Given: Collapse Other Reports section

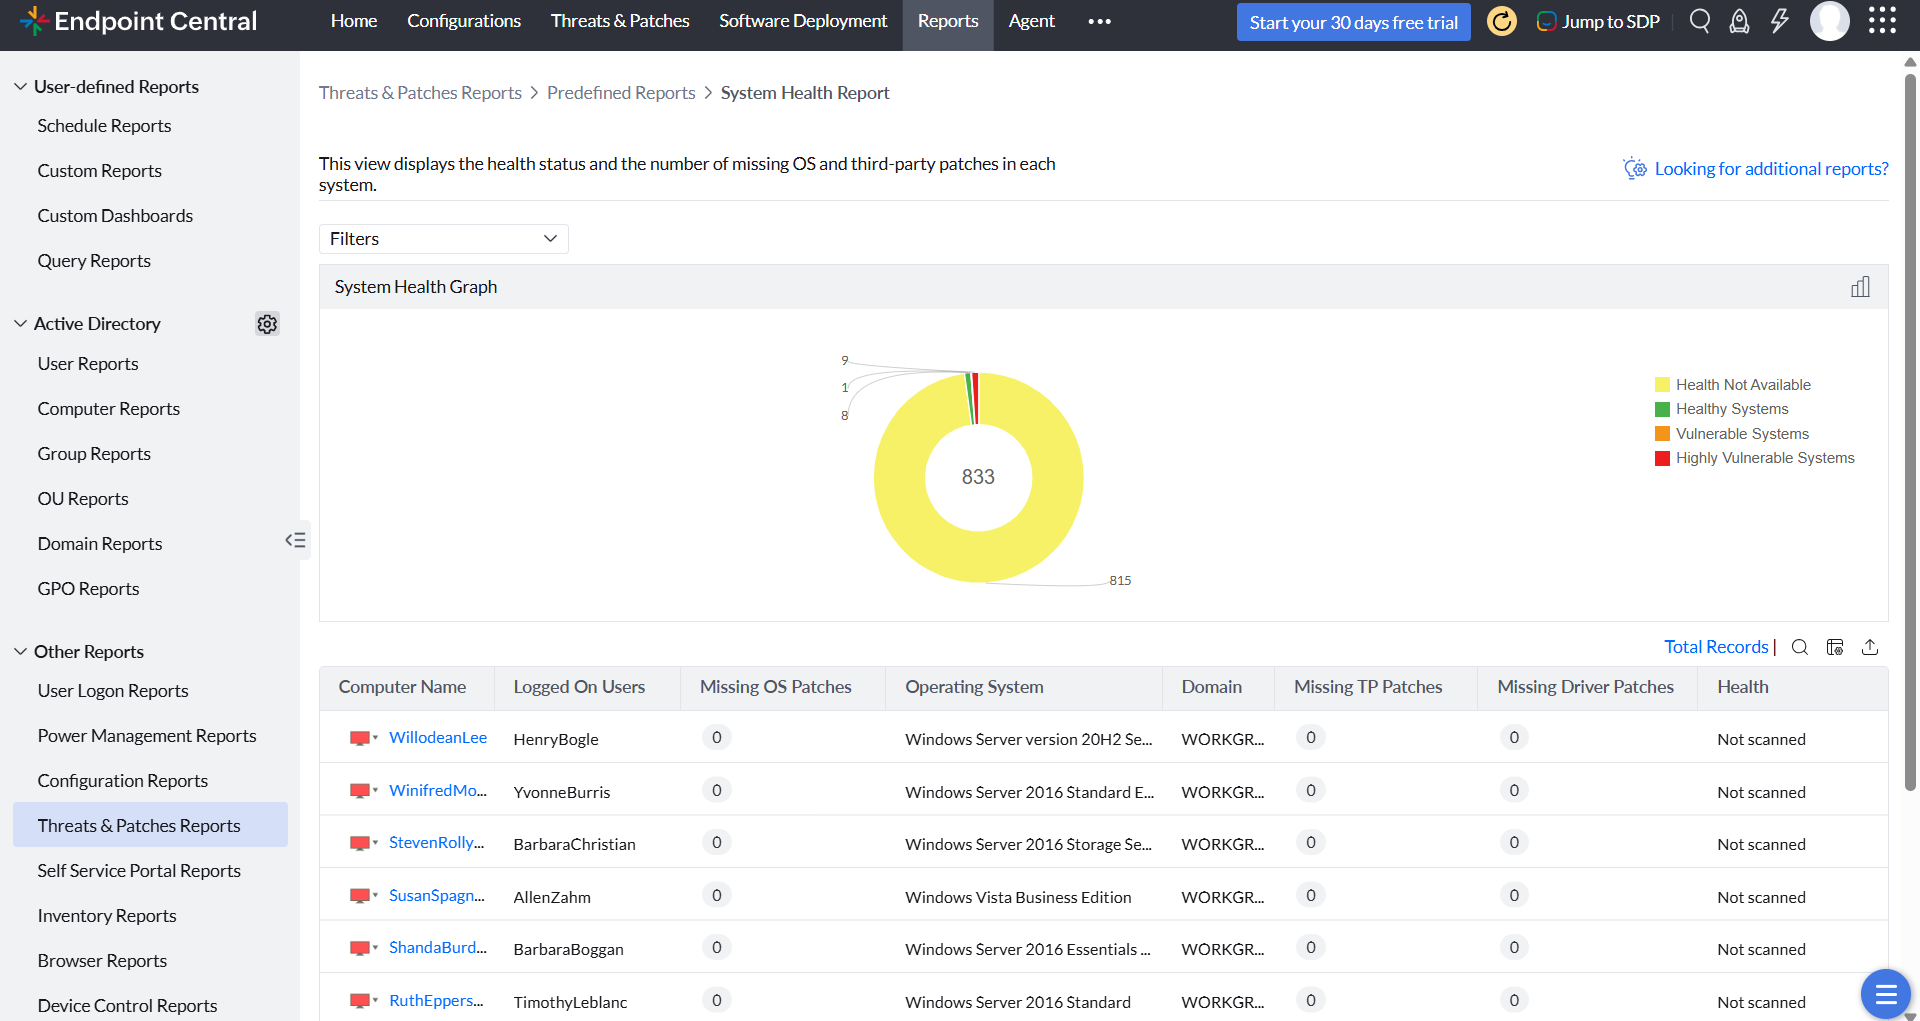Looking at the screenshot, I should (20, 652).
